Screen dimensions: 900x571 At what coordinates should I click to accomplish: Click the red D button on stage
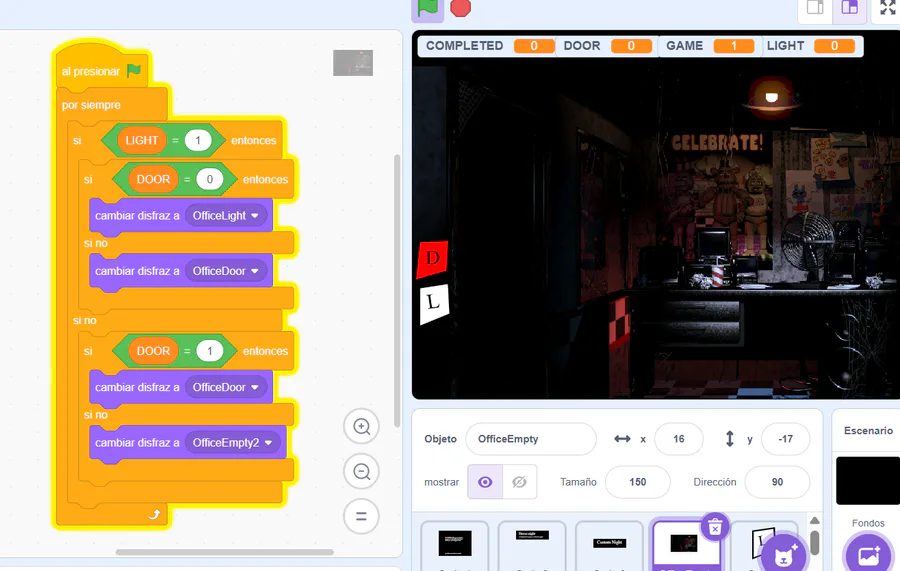(x=432, y=259)
